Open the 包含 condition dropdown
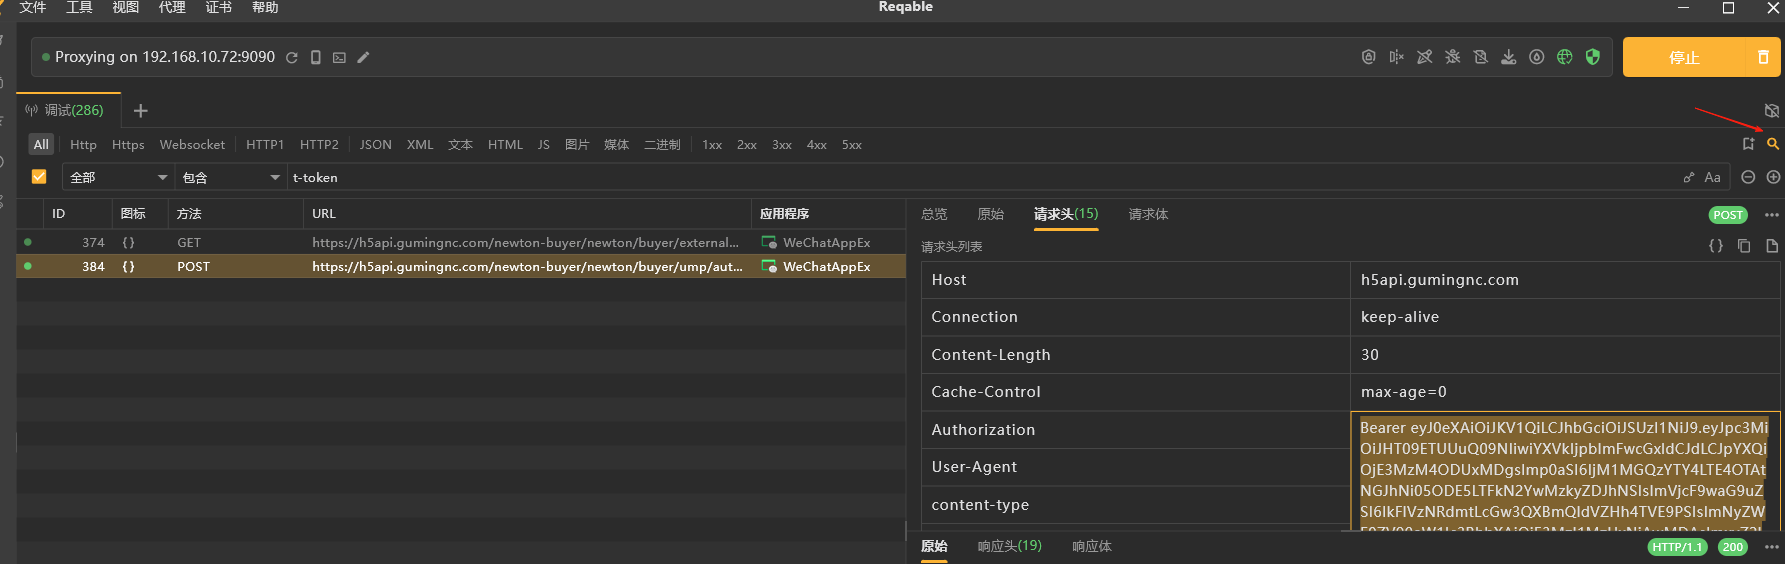This screenshot has width=1785, height=564. [231, 177]
